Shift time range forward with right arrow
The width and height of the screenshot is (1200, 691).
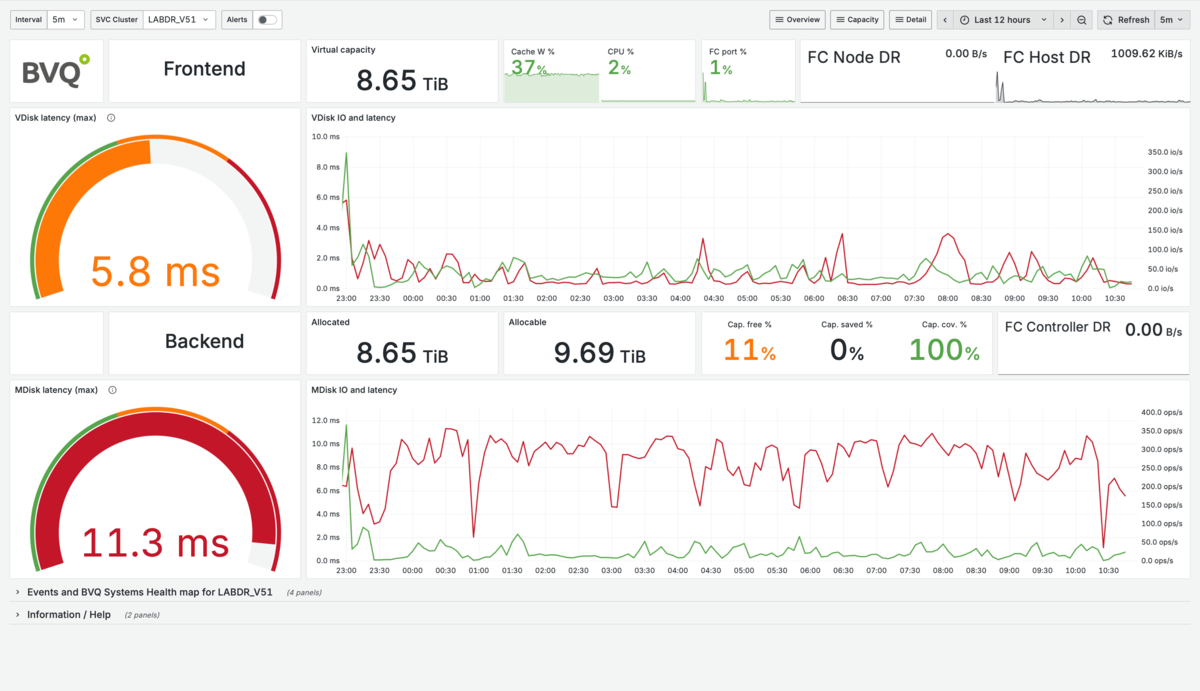click(x=1062, y=20)
